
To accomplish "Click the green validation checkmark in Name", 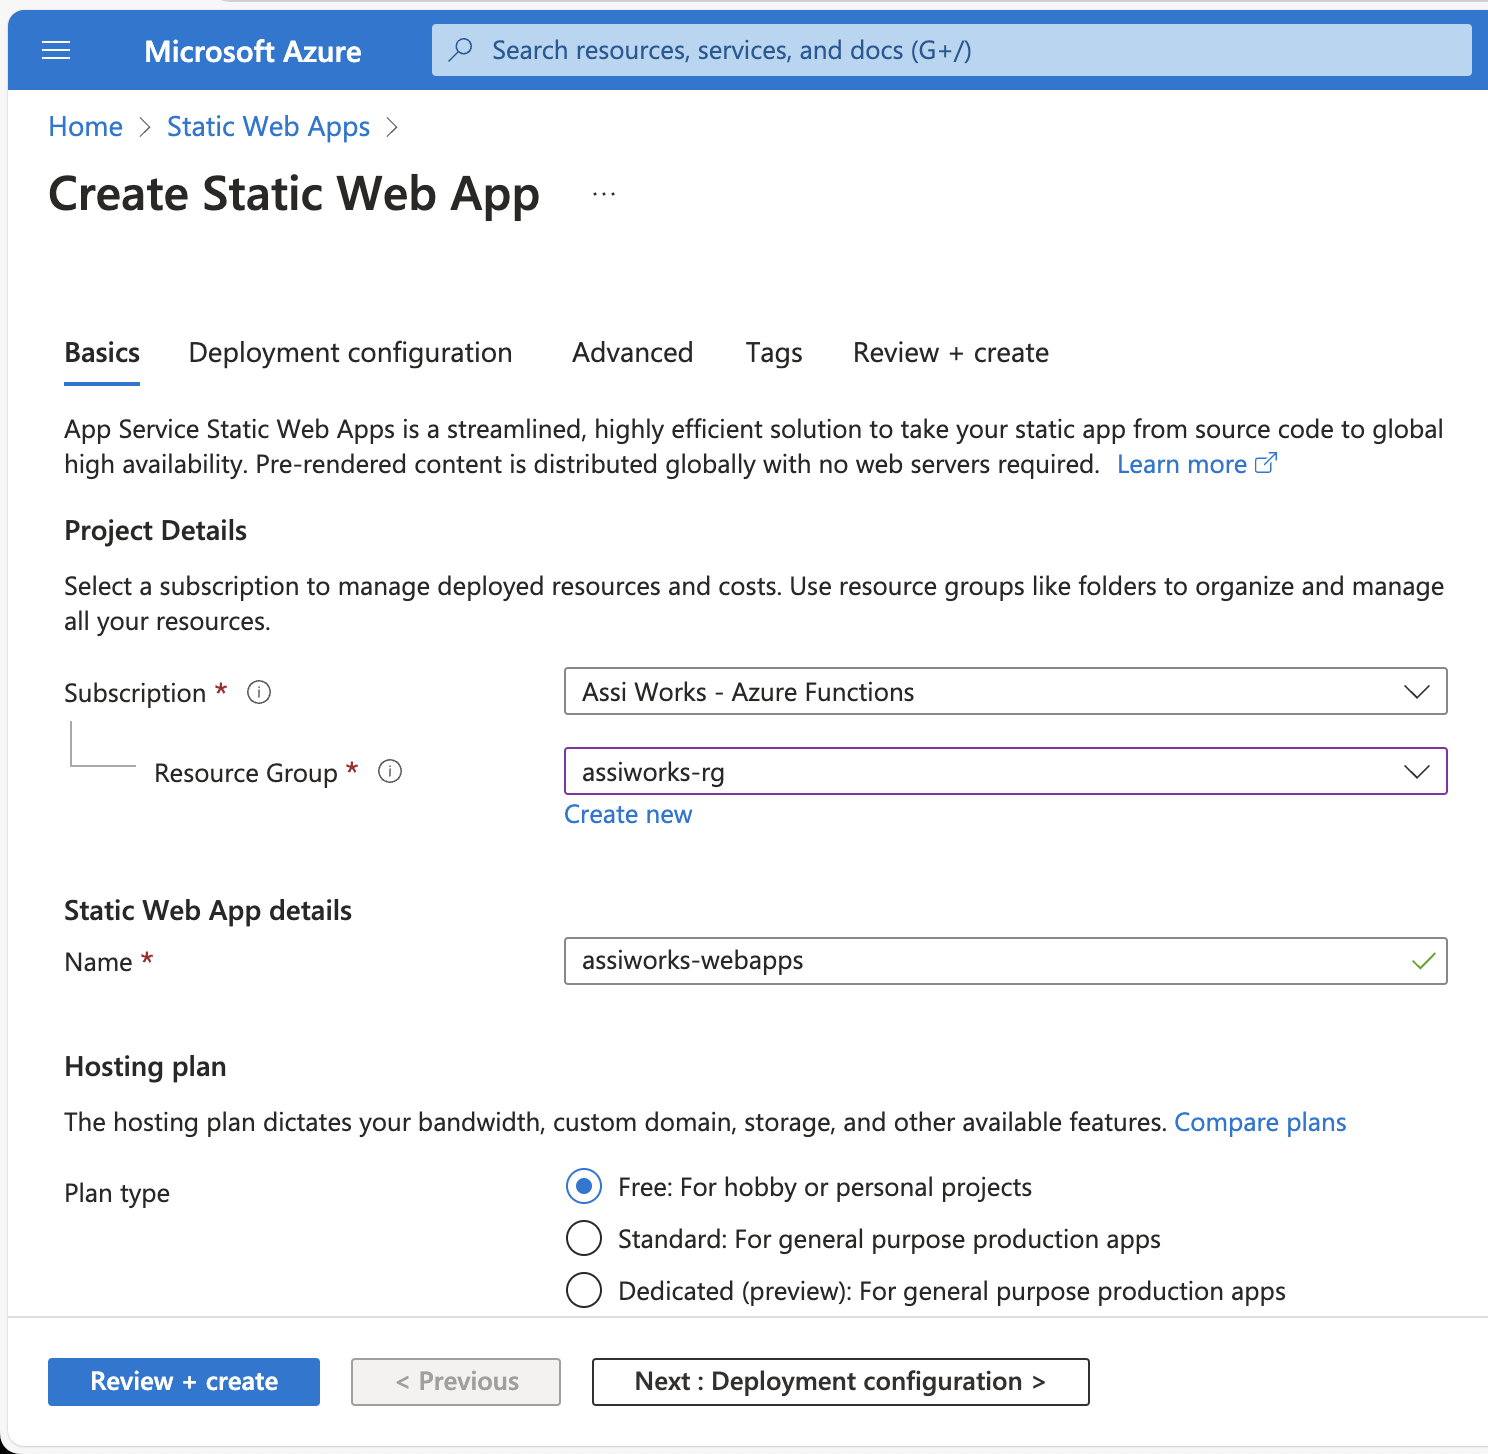I will click(x=1423, y=961).
